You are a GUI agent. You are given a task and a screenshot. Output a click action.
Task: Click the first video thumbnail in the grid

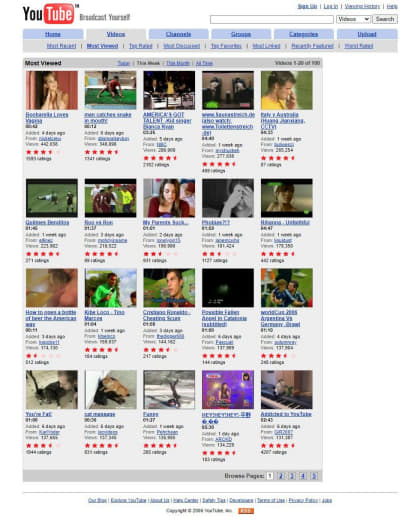pyautogui.click(x=52, y=90)
